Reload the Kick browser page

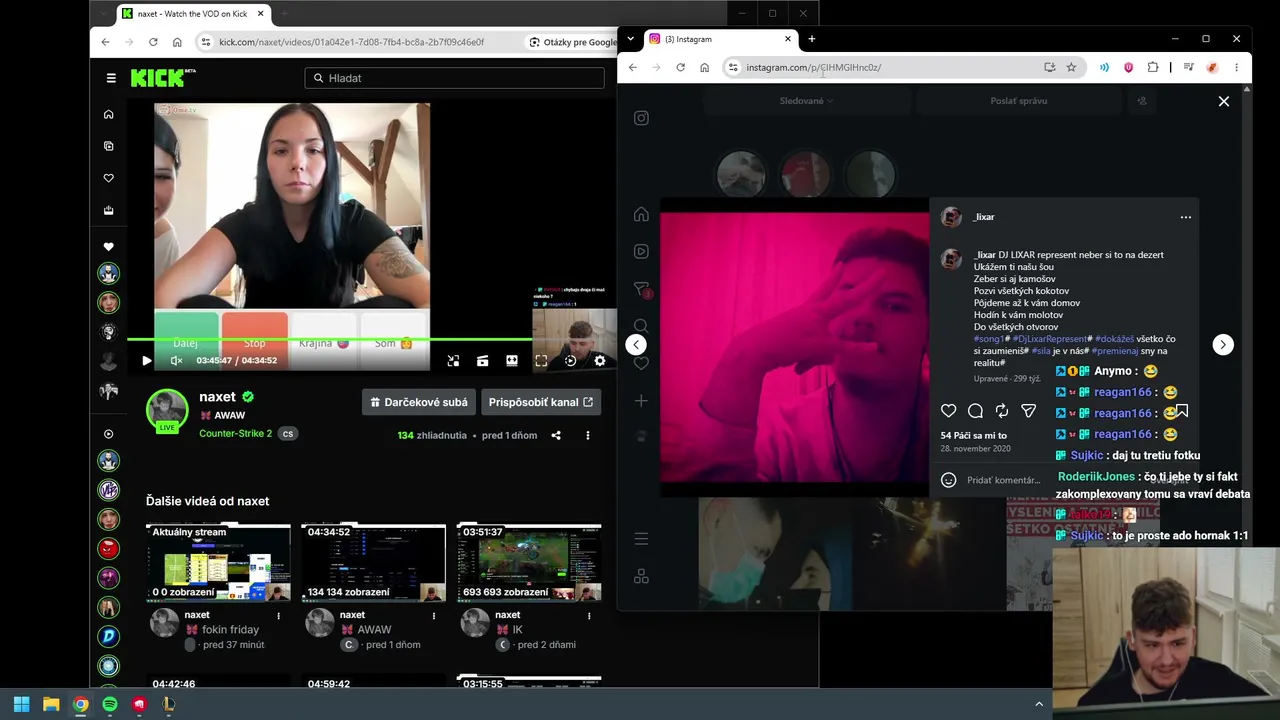pyautogui.click(x=153, y=42)
